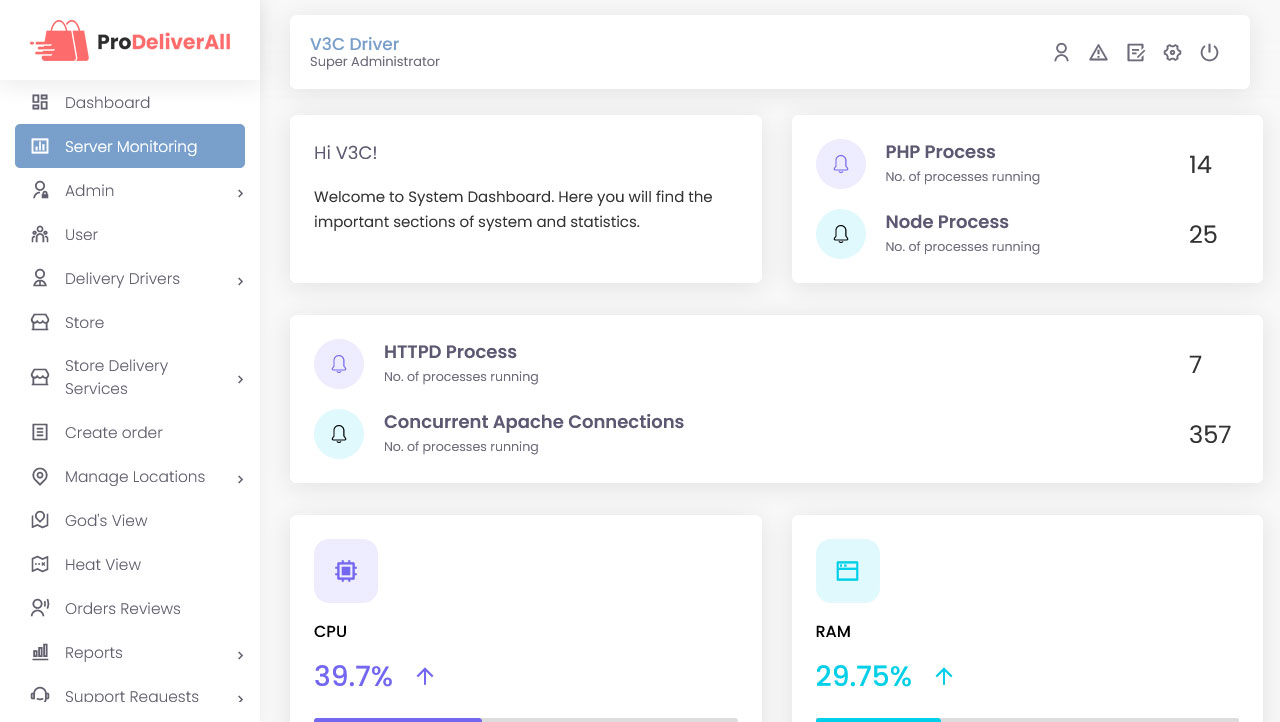
Task: Go to the User menu item
Action: (130, 234)
